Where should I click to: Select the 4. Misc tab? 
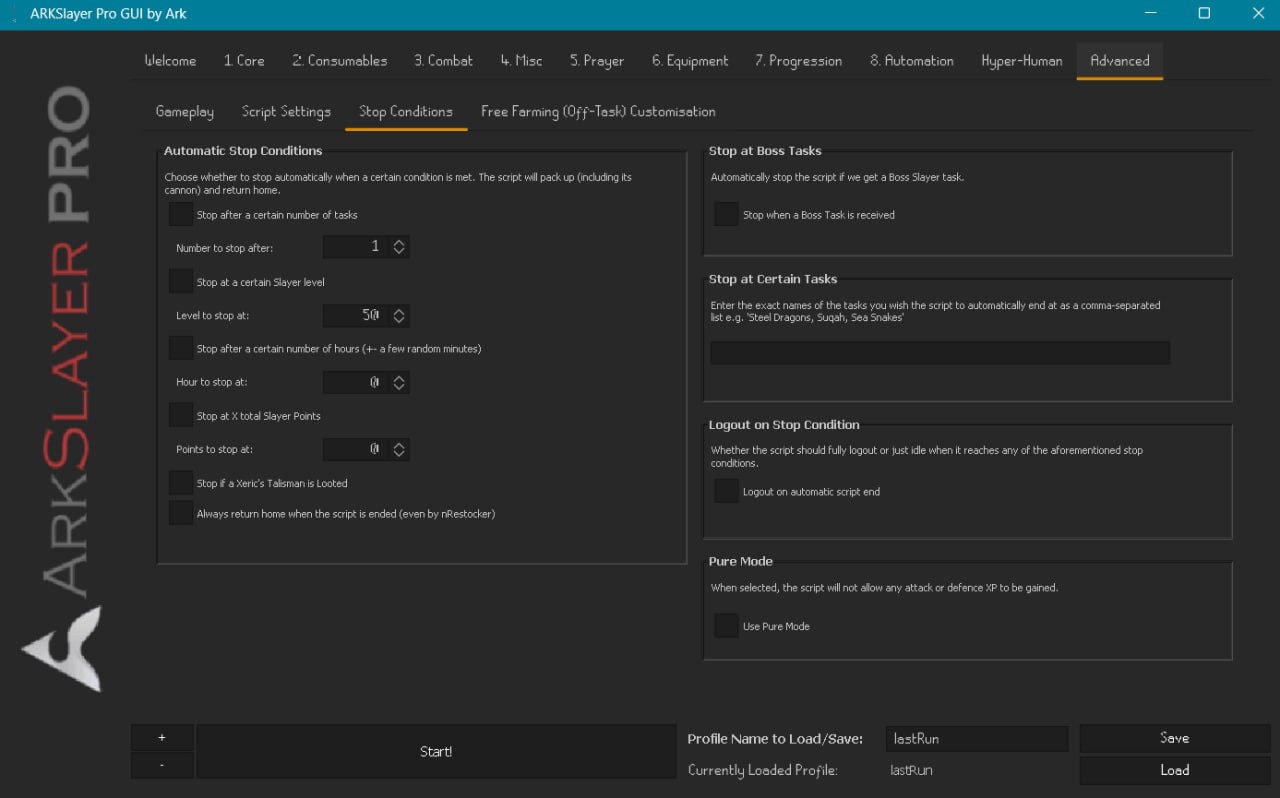[522, 61]
